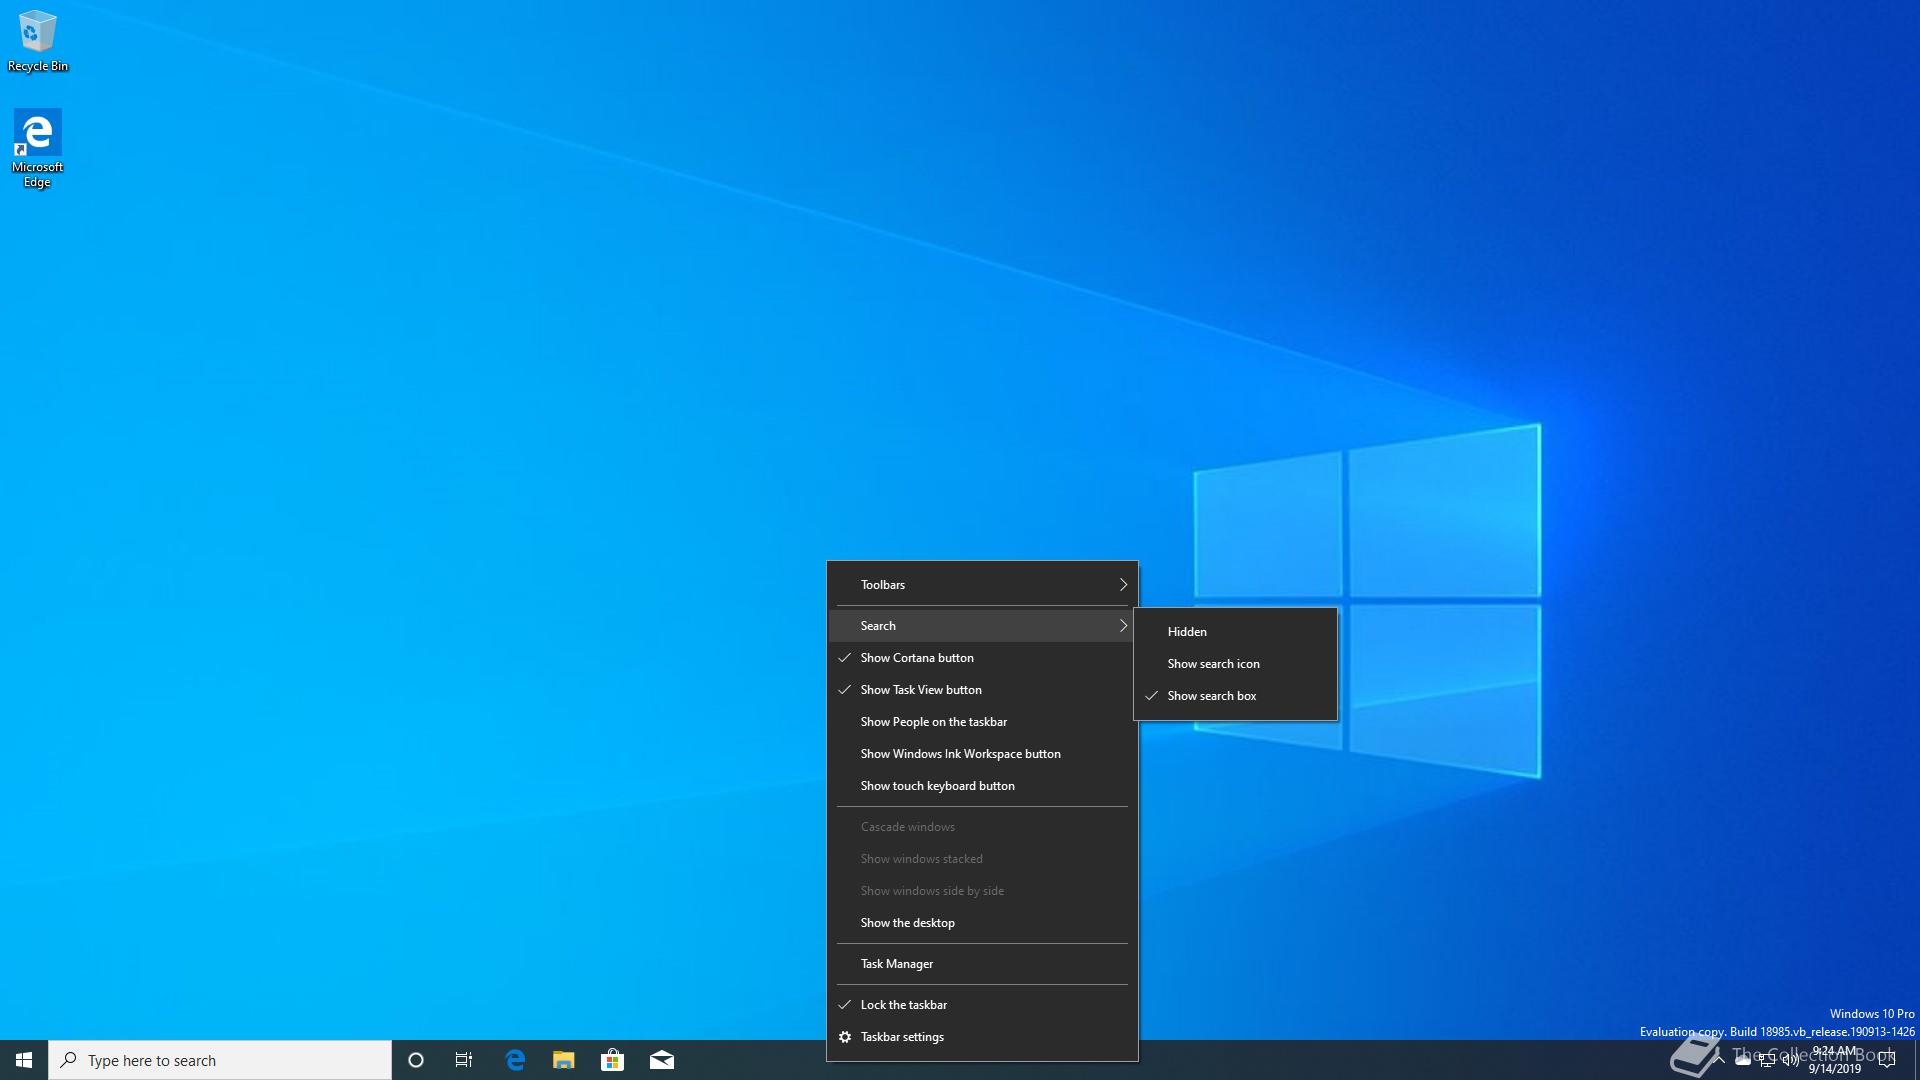Click the greyed Cascade windows entry

[x=983, y=827]
